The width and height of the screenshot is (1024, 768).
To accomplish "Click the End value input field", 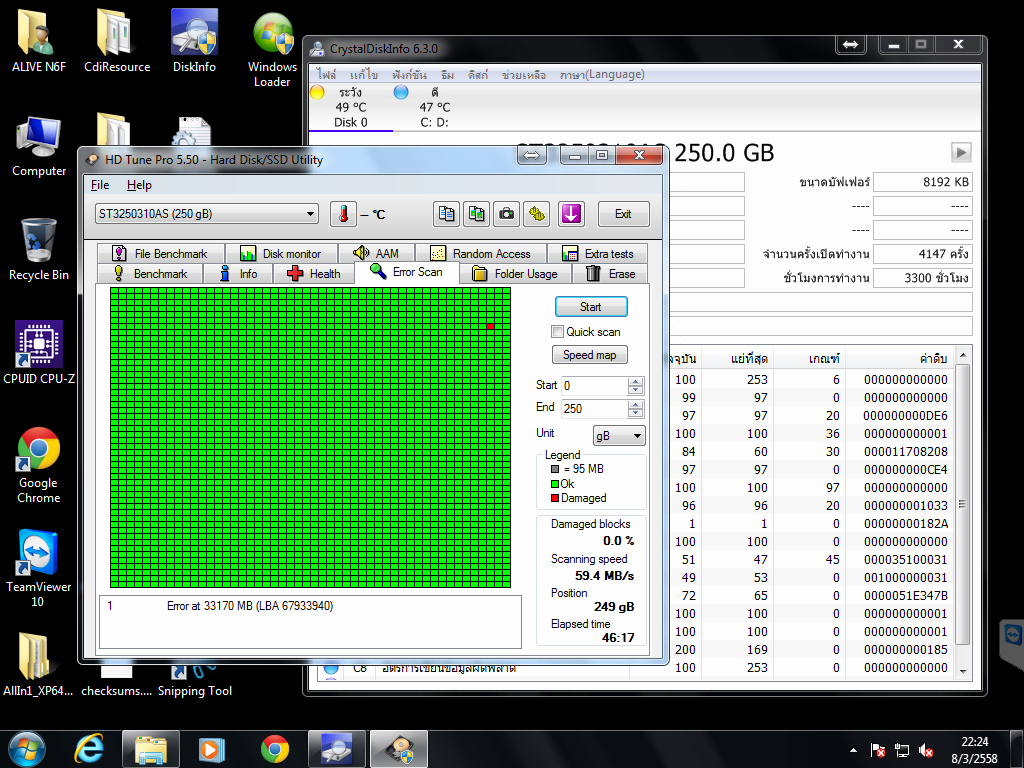I will [595, 409].
